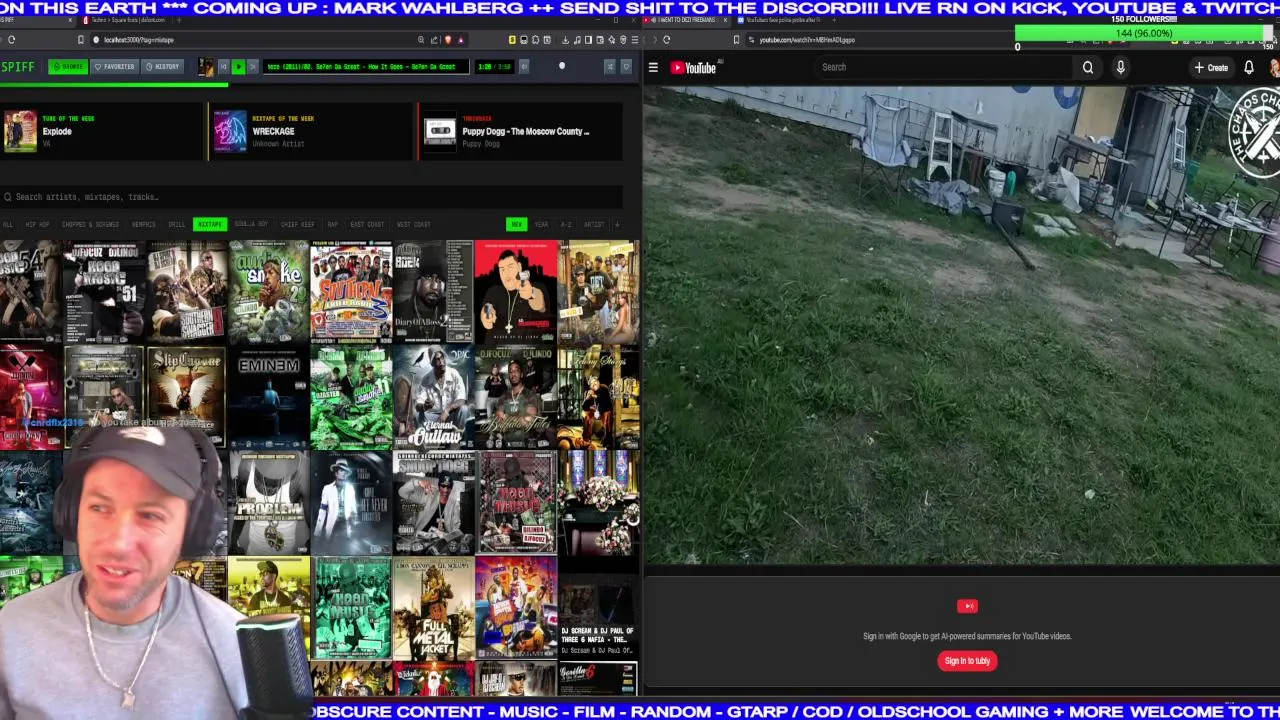Sort by YEAR
1280x720 pixels.
(x=541, y=224)
